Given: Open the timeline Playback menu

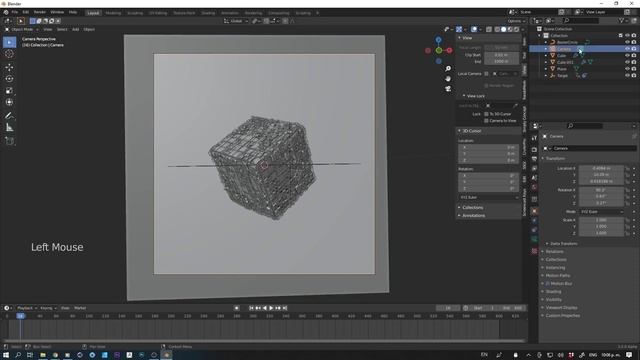Looking at the screenshot, I should pos(27,308).
